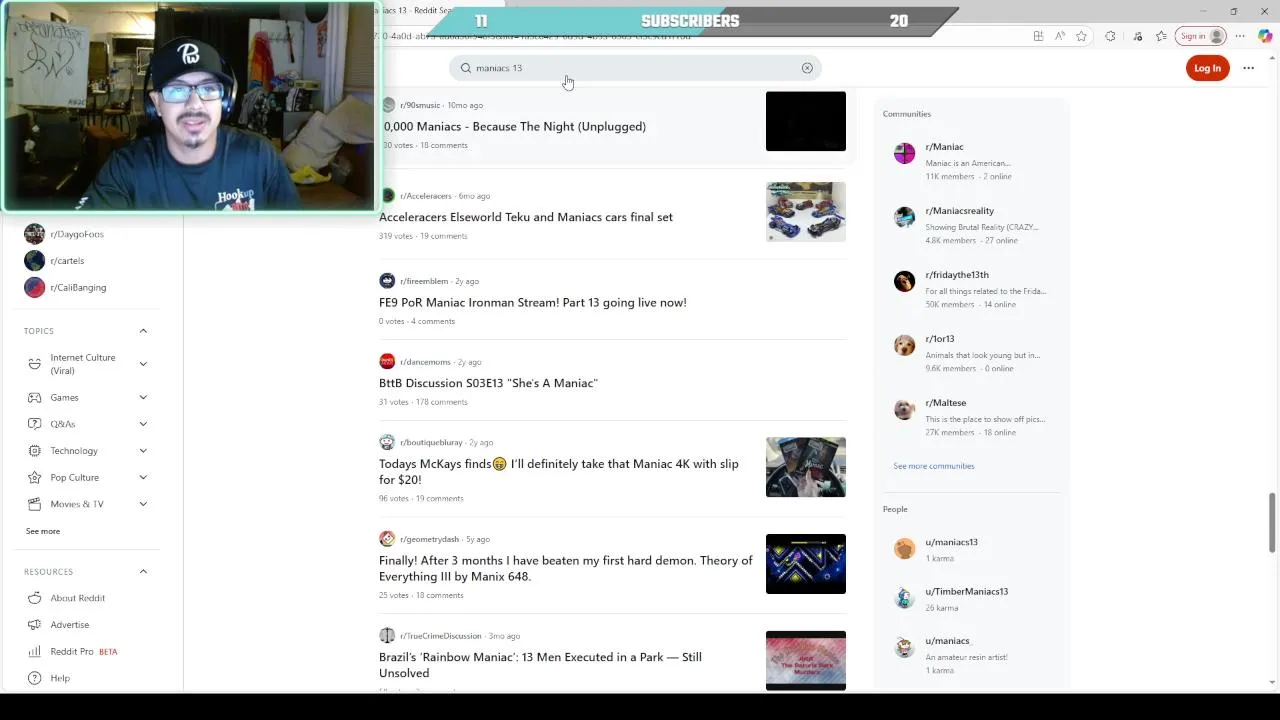Expand the Games topic
Image resolution: width=1280 pixels, height=720 pixels.
(x=143, y=398)
